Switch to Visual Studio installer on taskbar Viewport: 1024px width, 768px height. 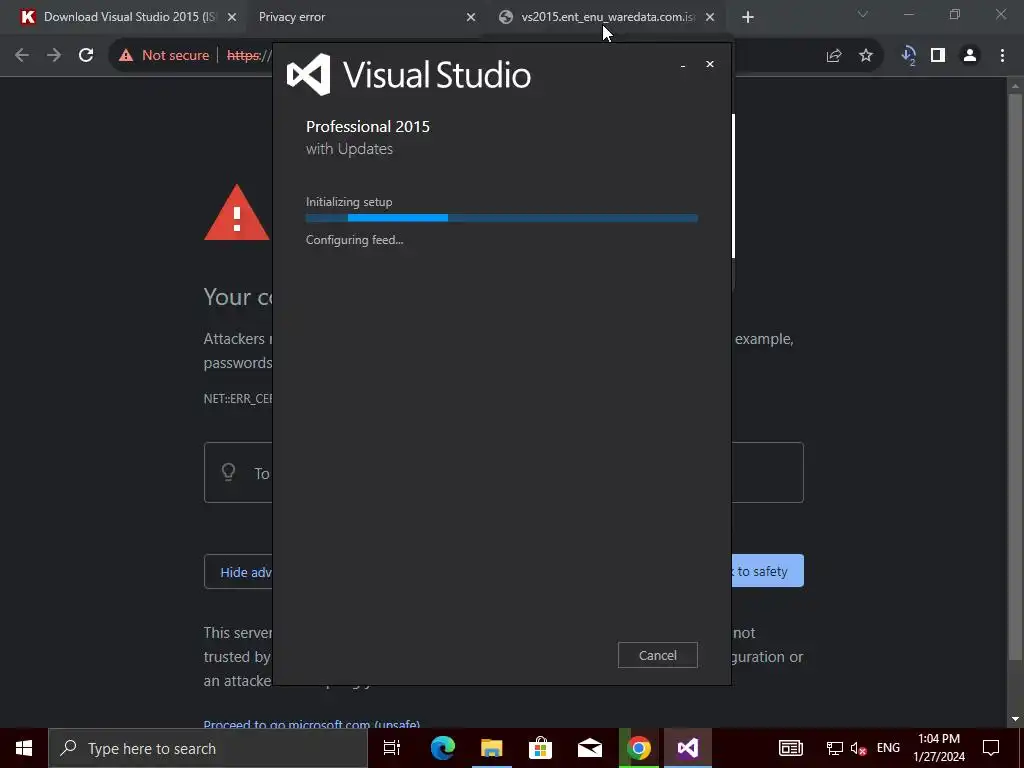(688, 748)
